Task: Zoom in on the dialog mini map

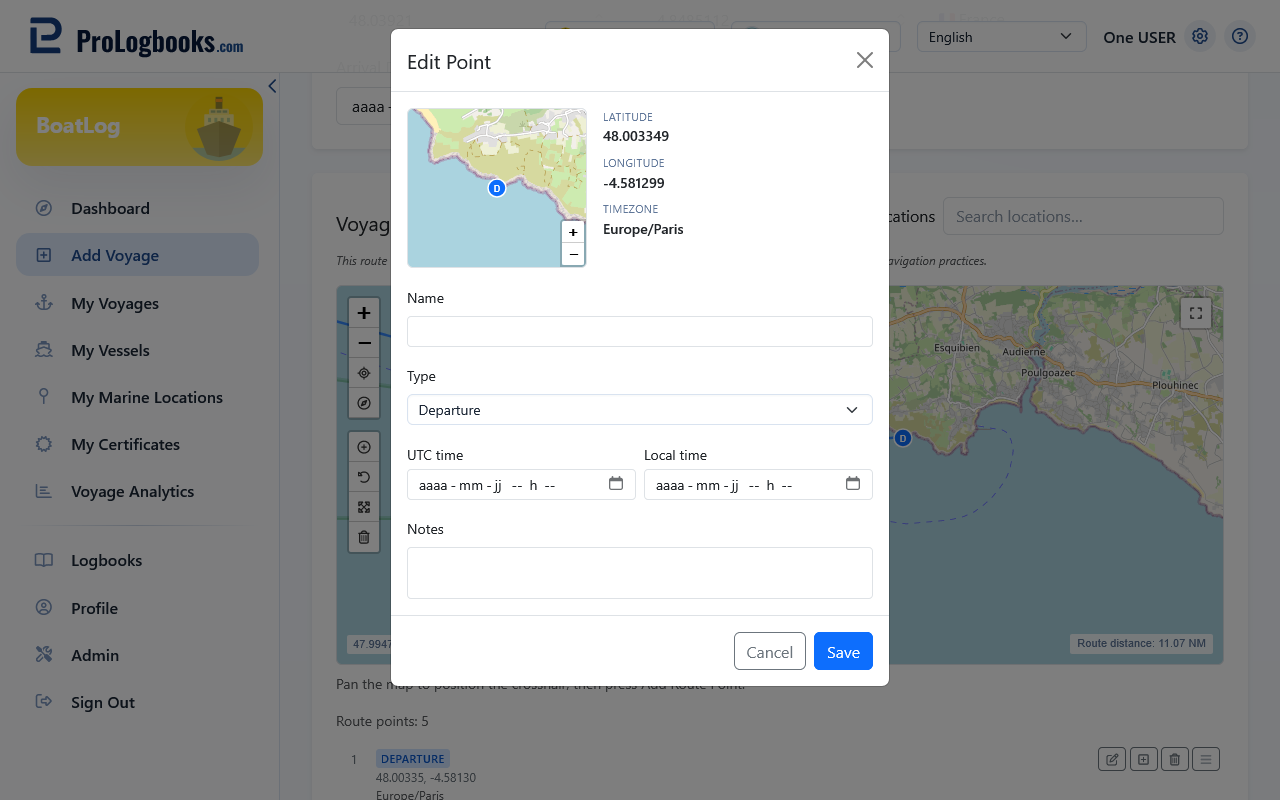Action: pyautogui.click(x=573, y=232)
